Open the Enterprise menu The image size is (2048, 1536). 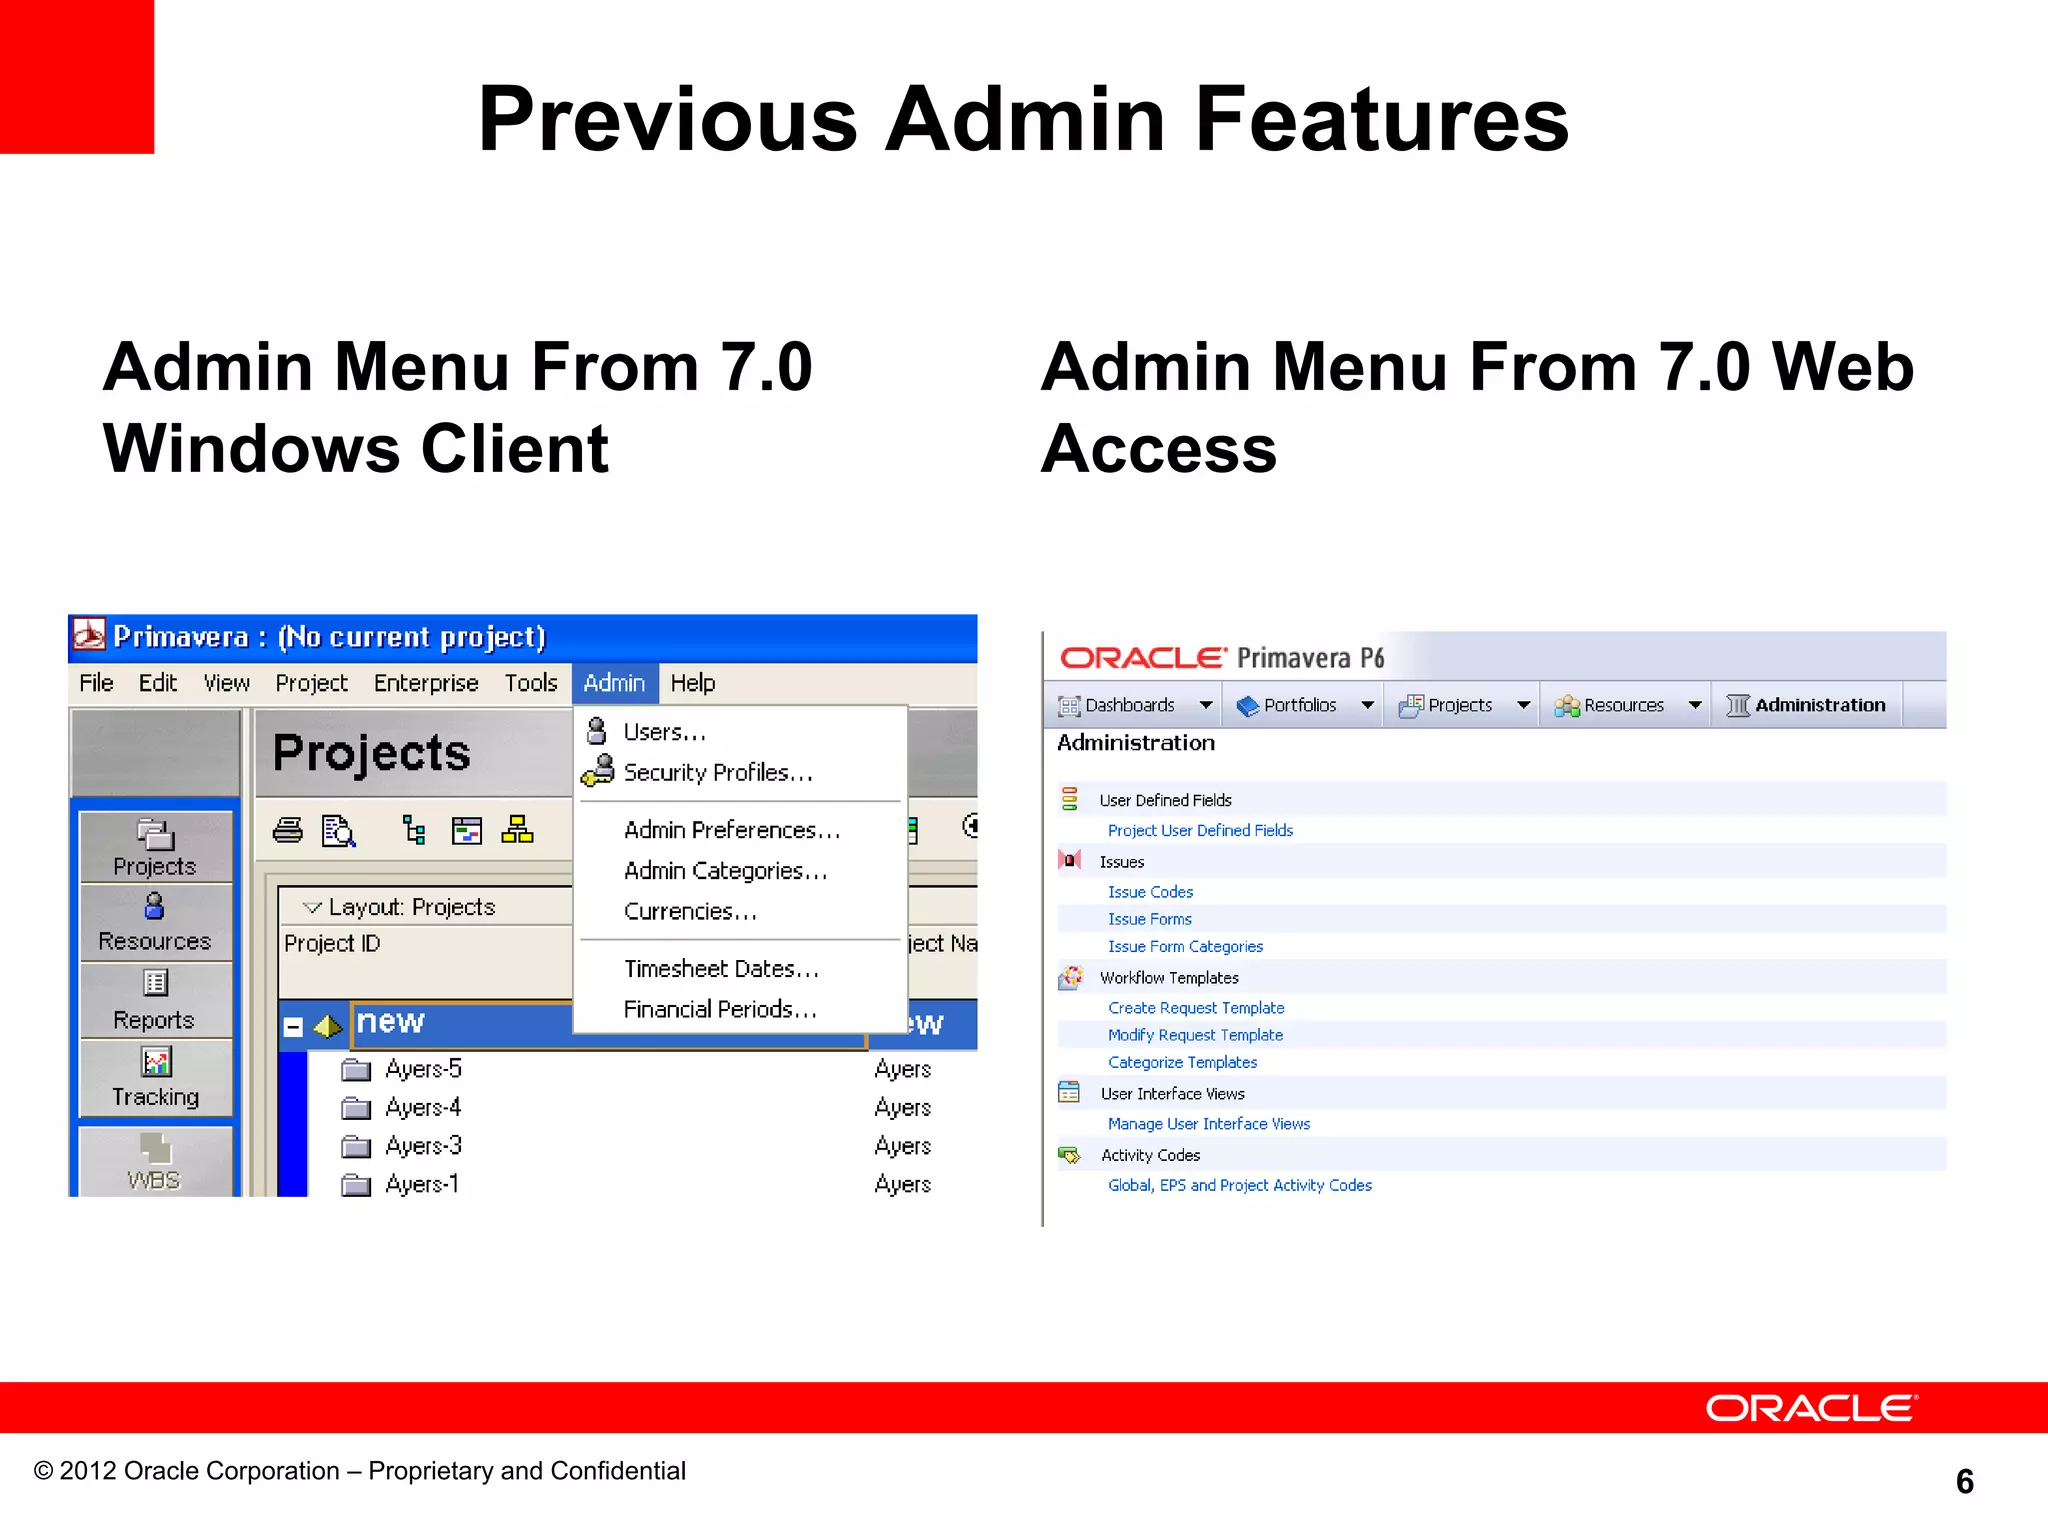tap(426, 683)
